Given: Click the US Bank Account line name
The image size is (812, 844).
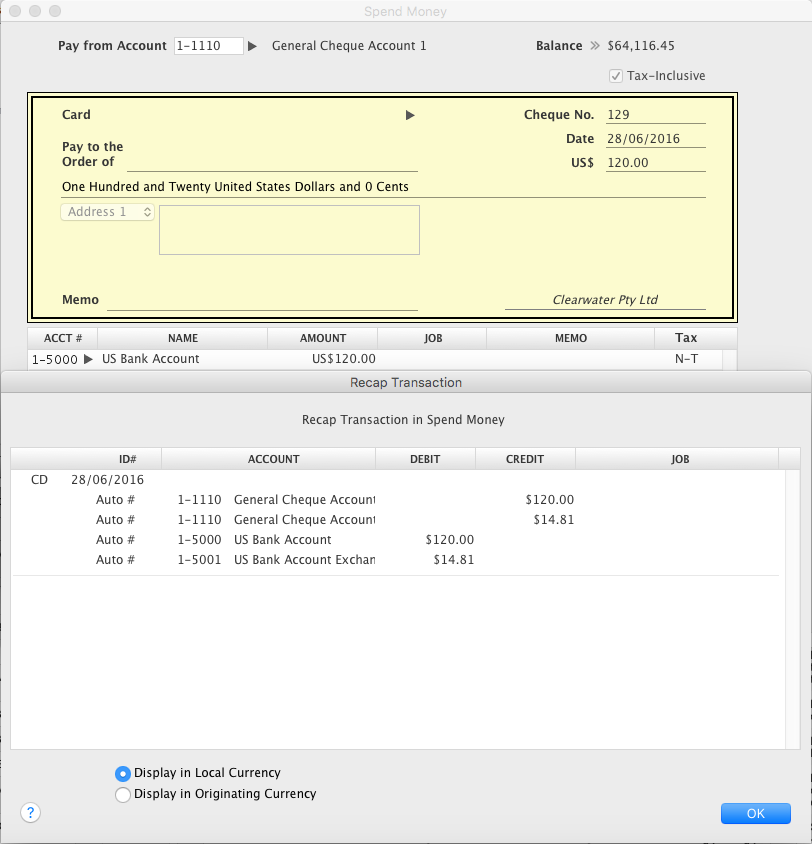Looking at the screenshot, I should tap(151, 359).
